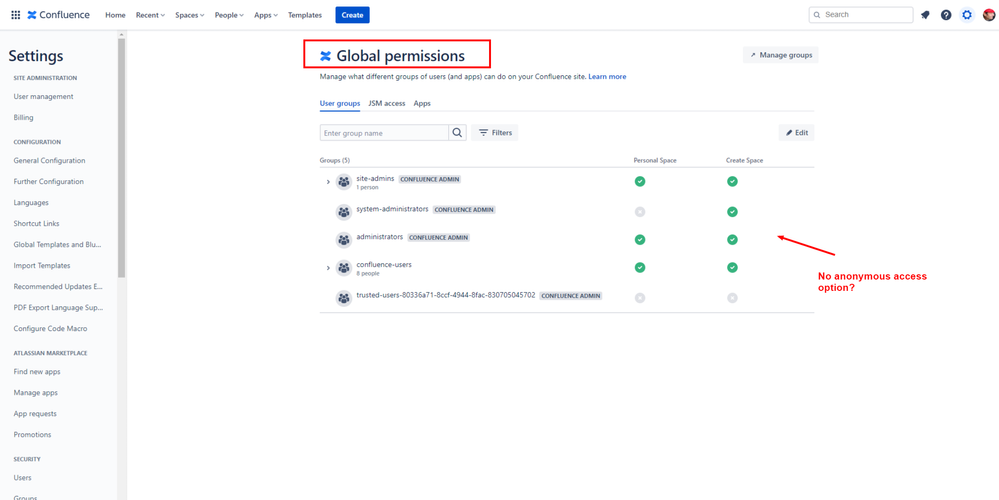Open the People dropdown menu
999x500 pixels.
pos(229,15)
